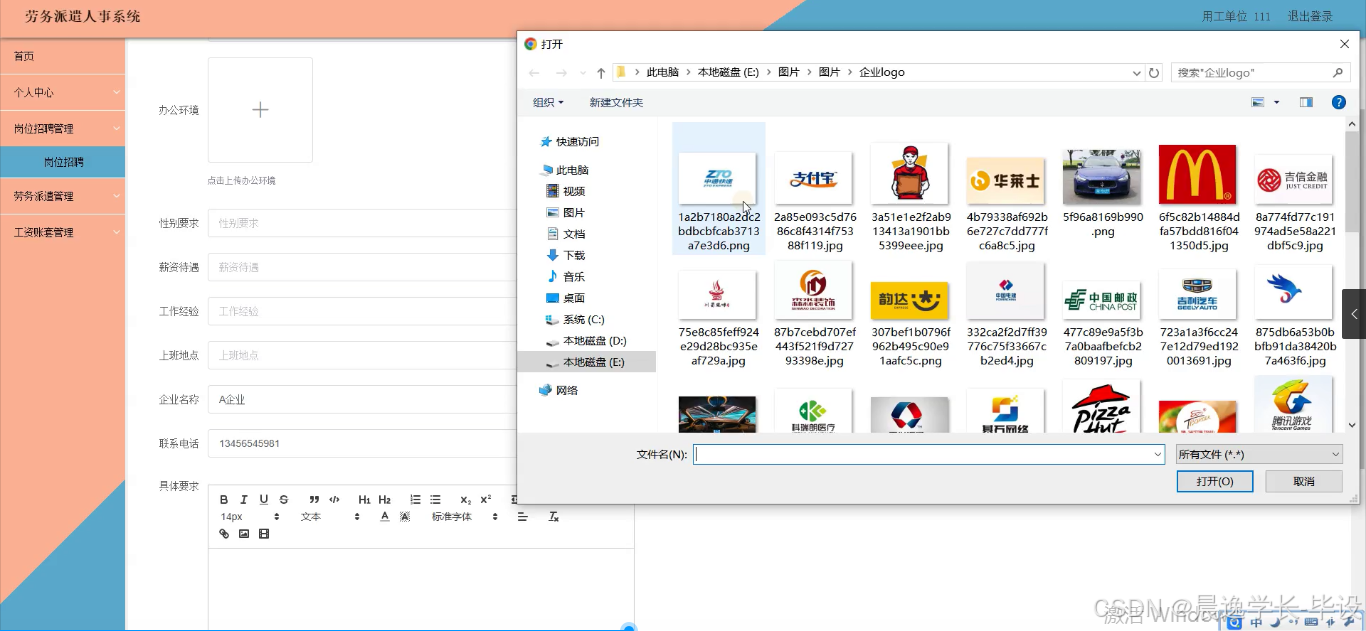This screenshot has height=631, width=1366.
Task: Apply italic formatting in the editor
Action: pos(244,500)
